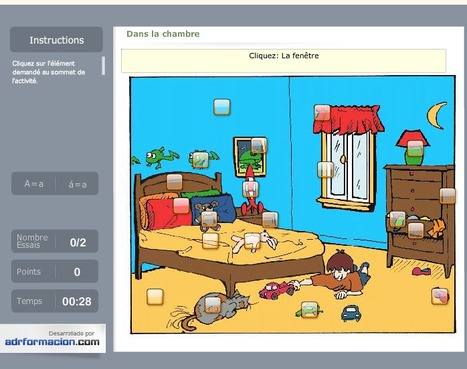Select the marker on the lamp

[415, 148]
